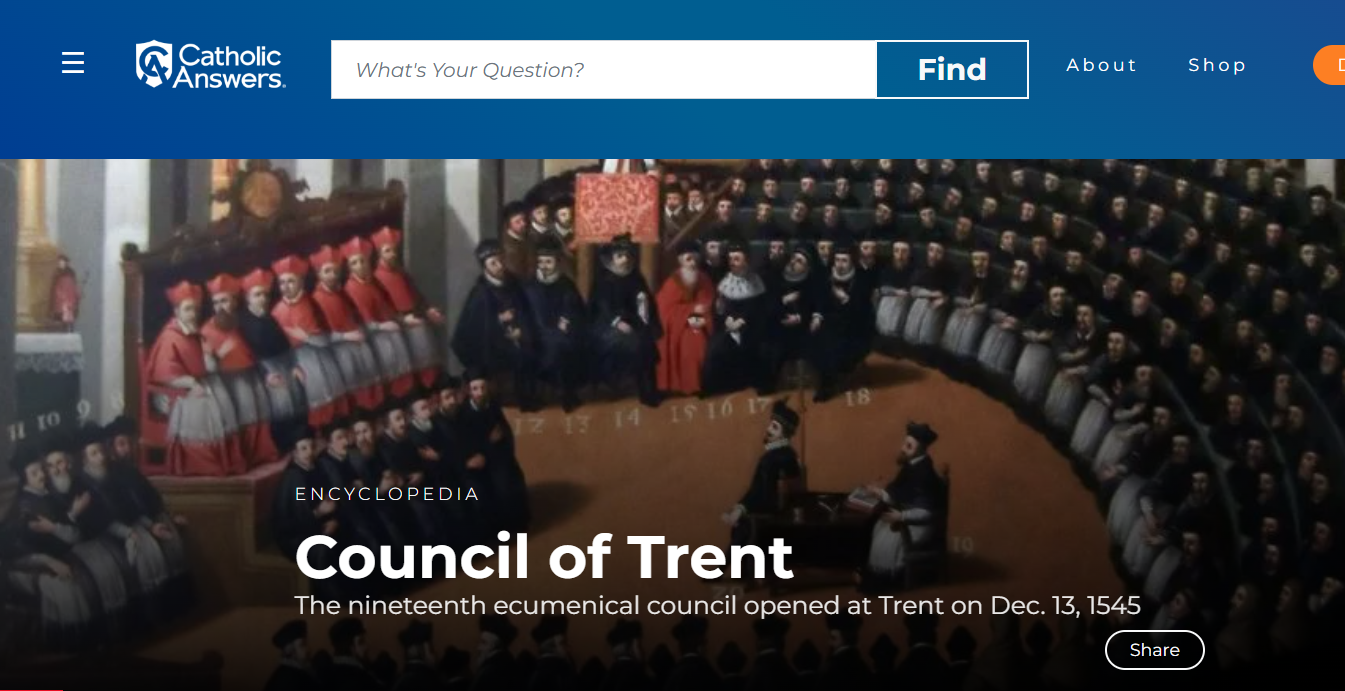Click the subtitle about Dec. 13, 1545
Screen dimensions: 1345x691
[717, 606]
